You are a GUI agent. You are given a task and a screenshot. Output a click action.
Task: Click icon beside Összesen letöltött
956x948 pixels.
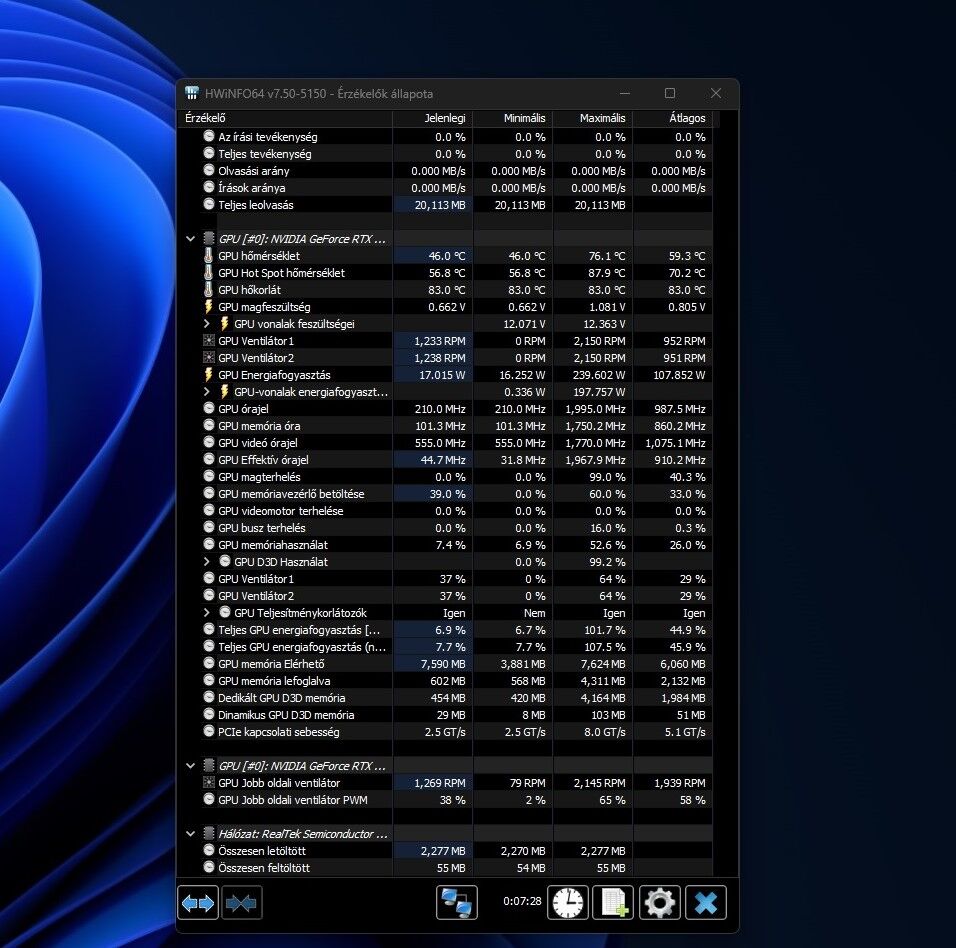tap(209, 850)
